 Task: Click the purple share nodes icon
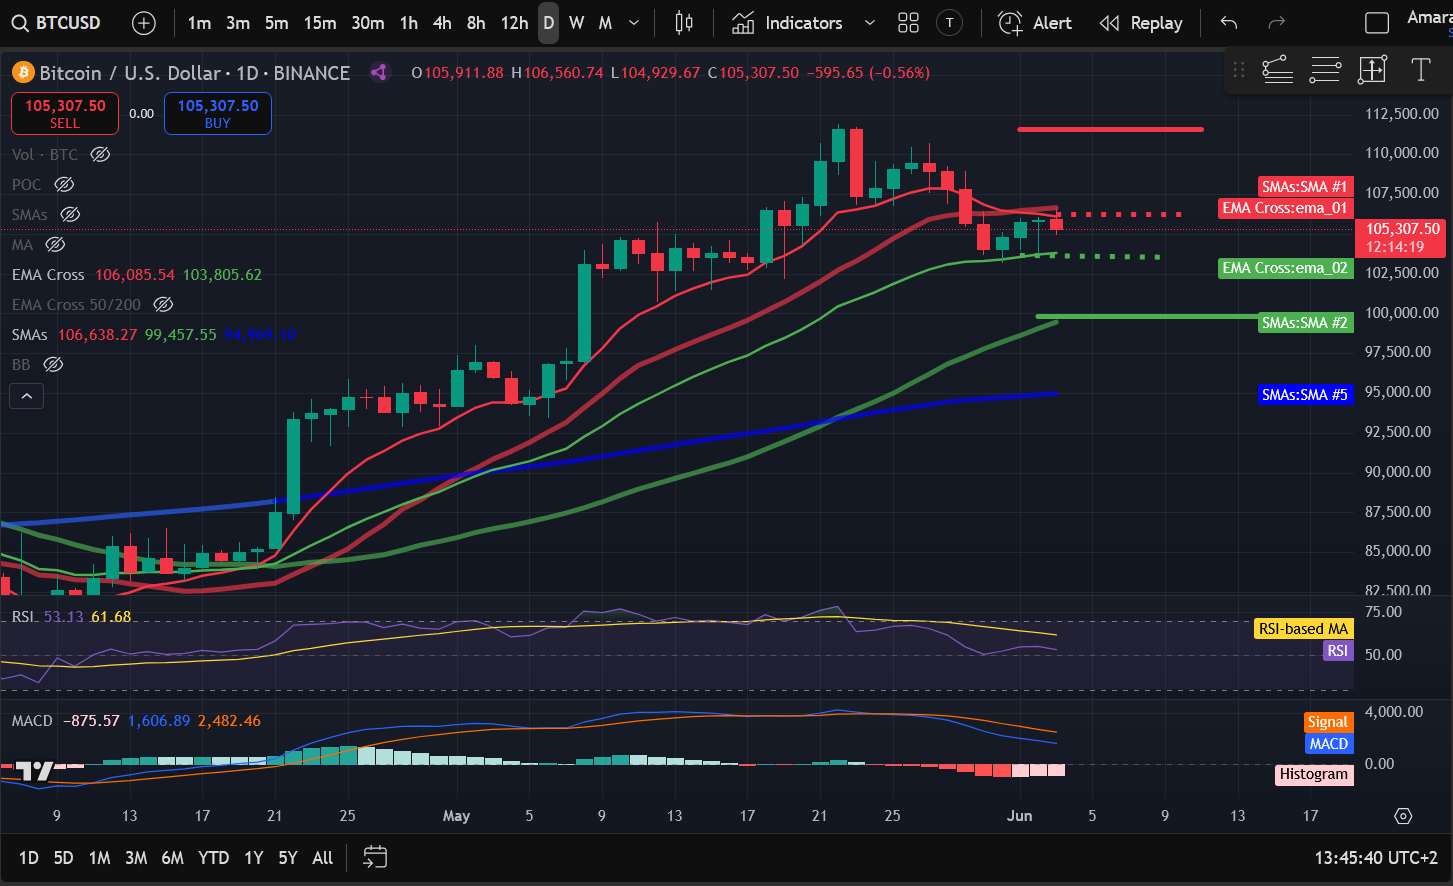(x=379, y=72)
